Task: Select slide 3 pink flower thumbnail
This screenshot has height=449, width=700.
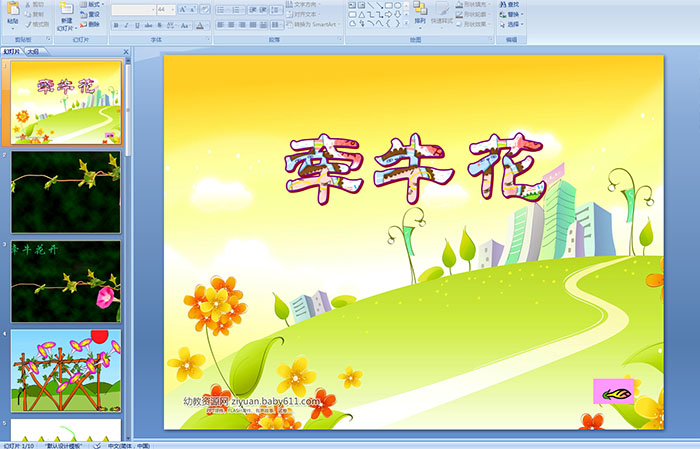Action: coord(66,281)
